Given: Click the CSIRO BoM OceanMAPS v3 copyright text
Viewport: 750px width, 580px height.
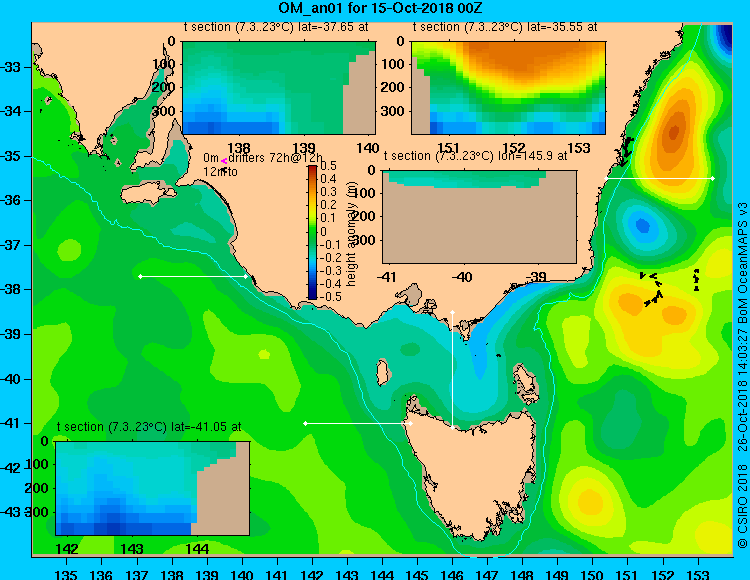Looking at the screenshot, I should [742, 375].
